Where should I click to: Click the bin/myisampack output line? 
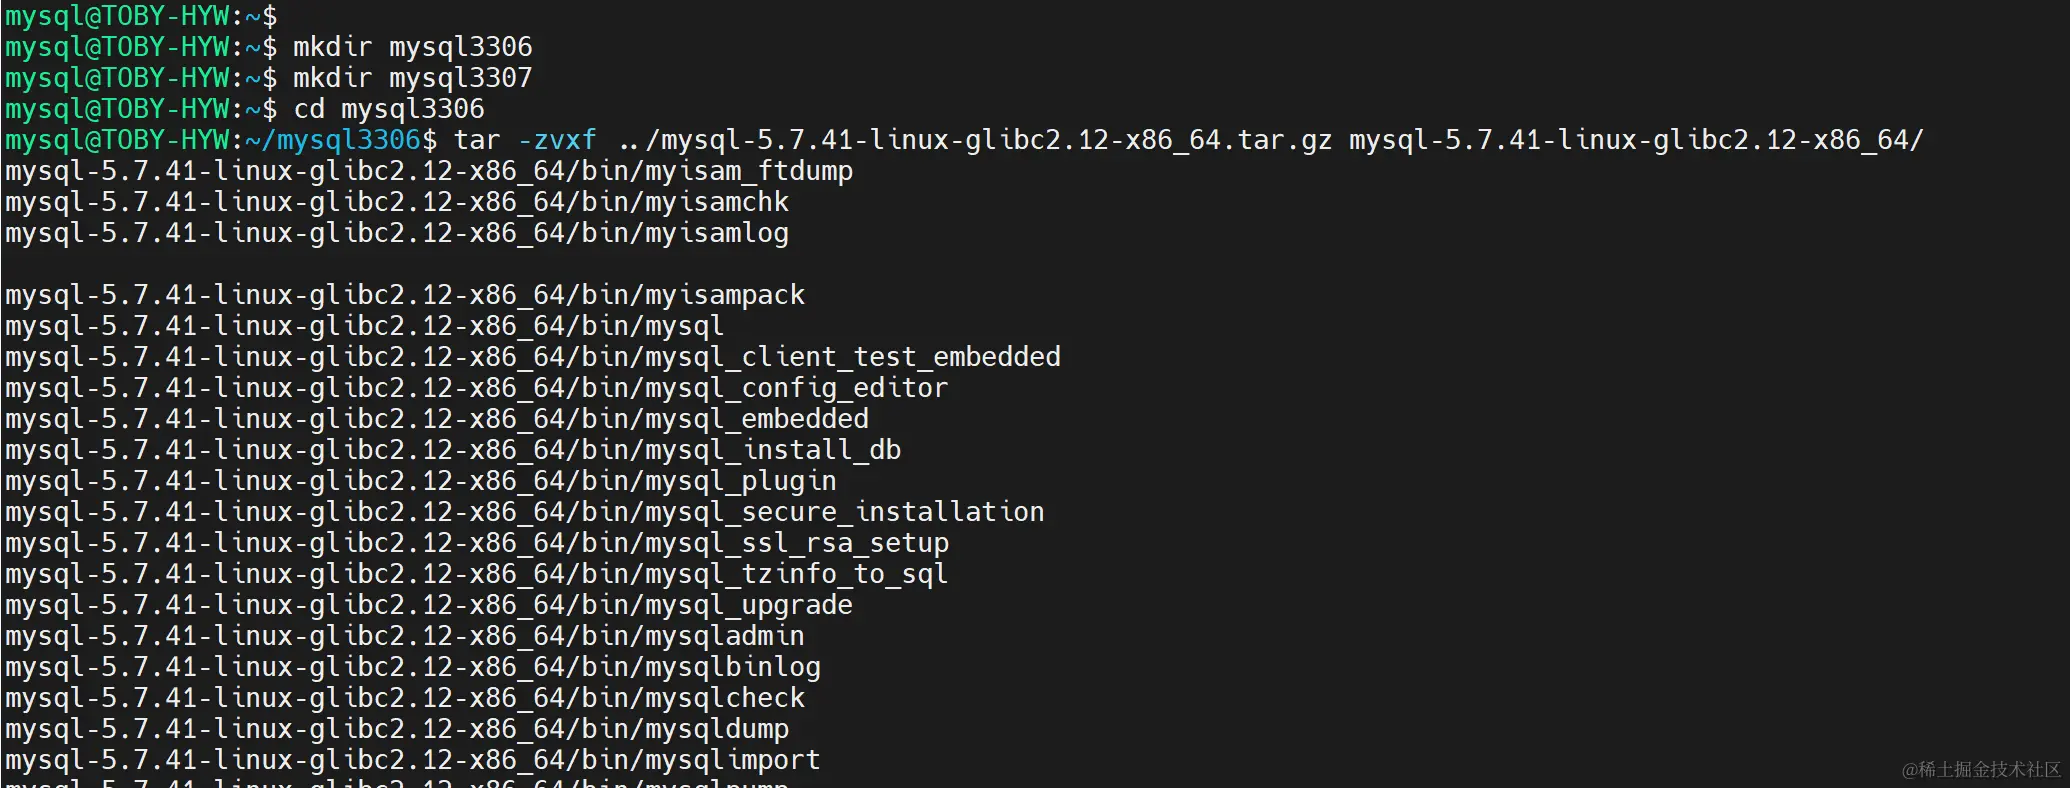coord(405,295)
